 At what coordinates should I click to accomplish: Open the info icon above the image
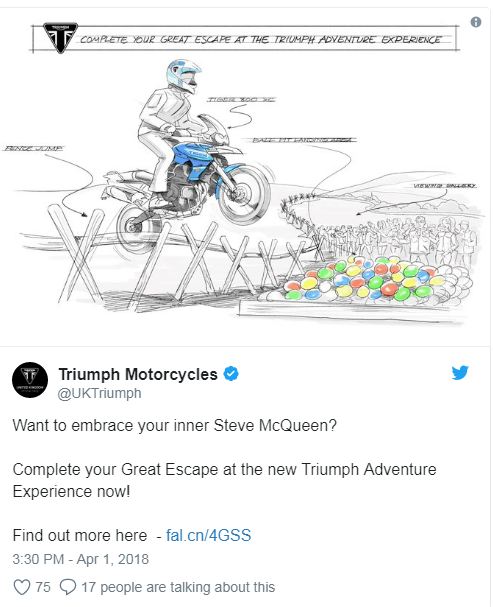(x=476, y=22)
